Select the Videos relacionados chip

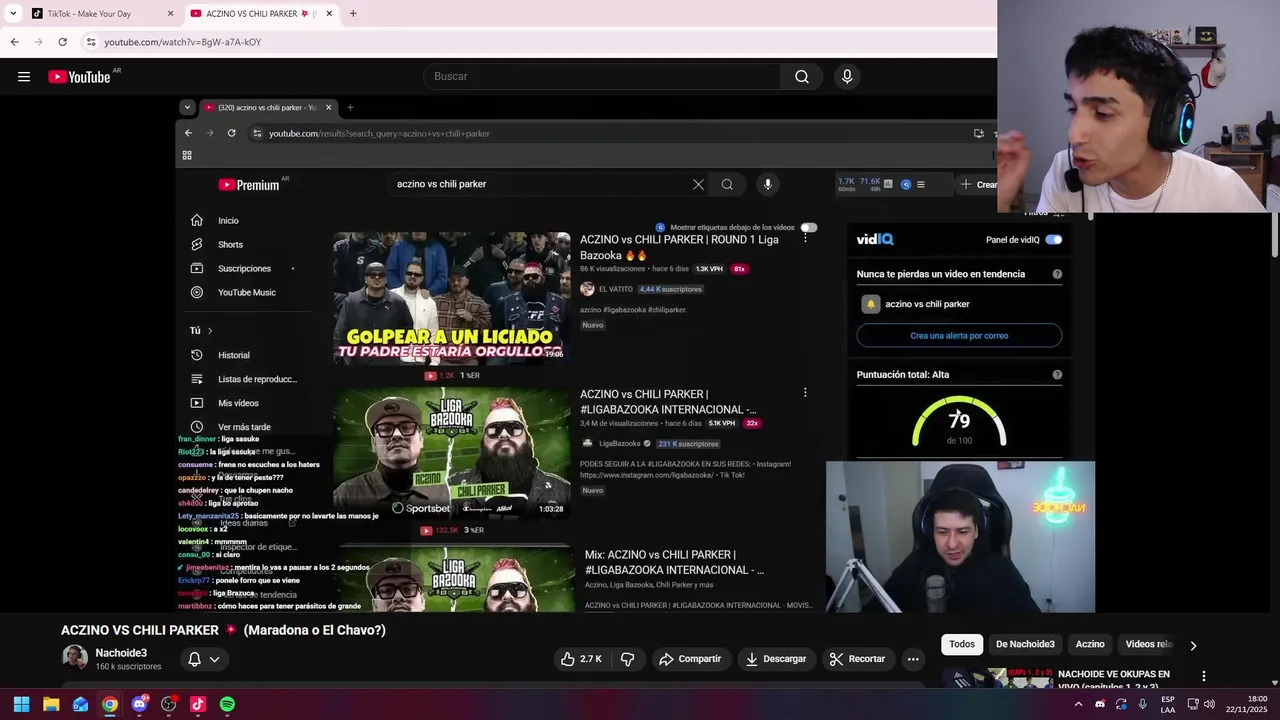click(x=1147, y=644)
